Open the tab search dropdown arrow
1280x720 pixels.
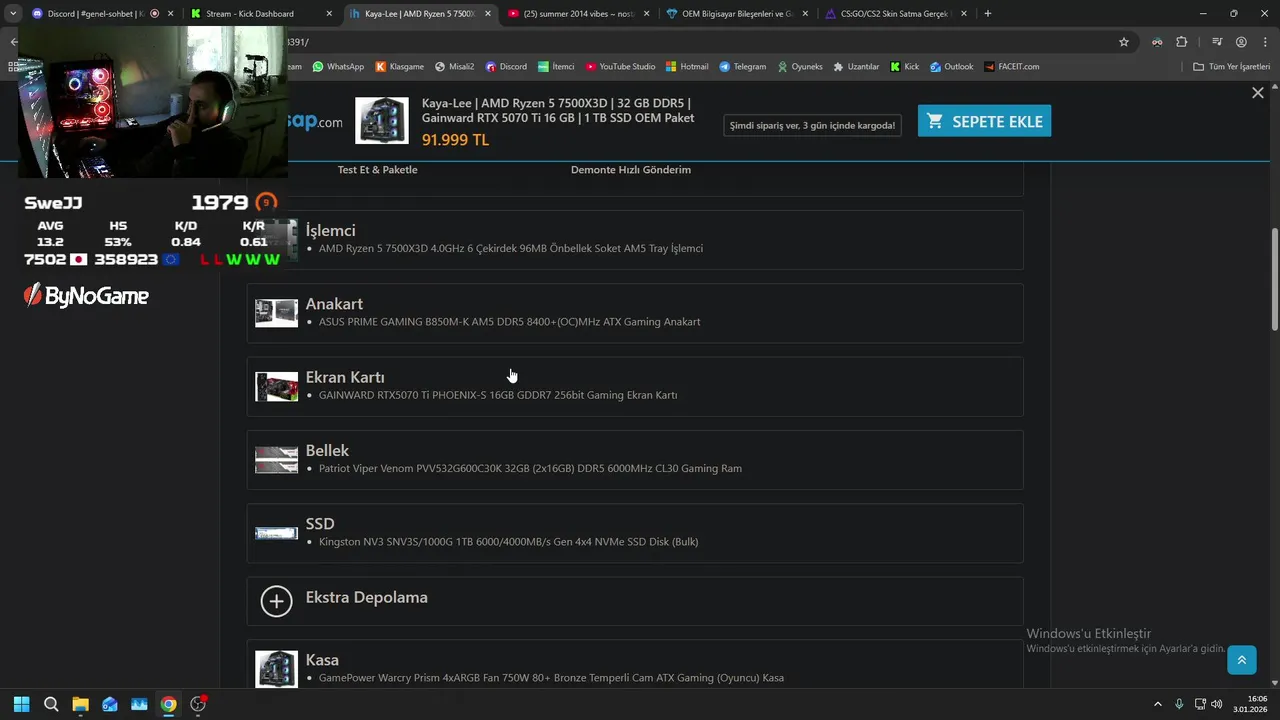pyautogui.click(x=13, y=14)
